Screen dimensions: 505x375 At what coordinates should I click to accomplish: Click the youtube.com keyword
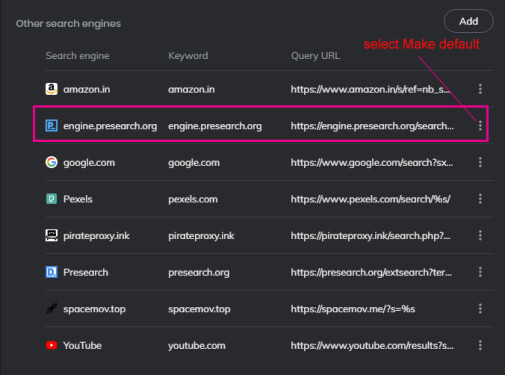click(x=197, y=346)
